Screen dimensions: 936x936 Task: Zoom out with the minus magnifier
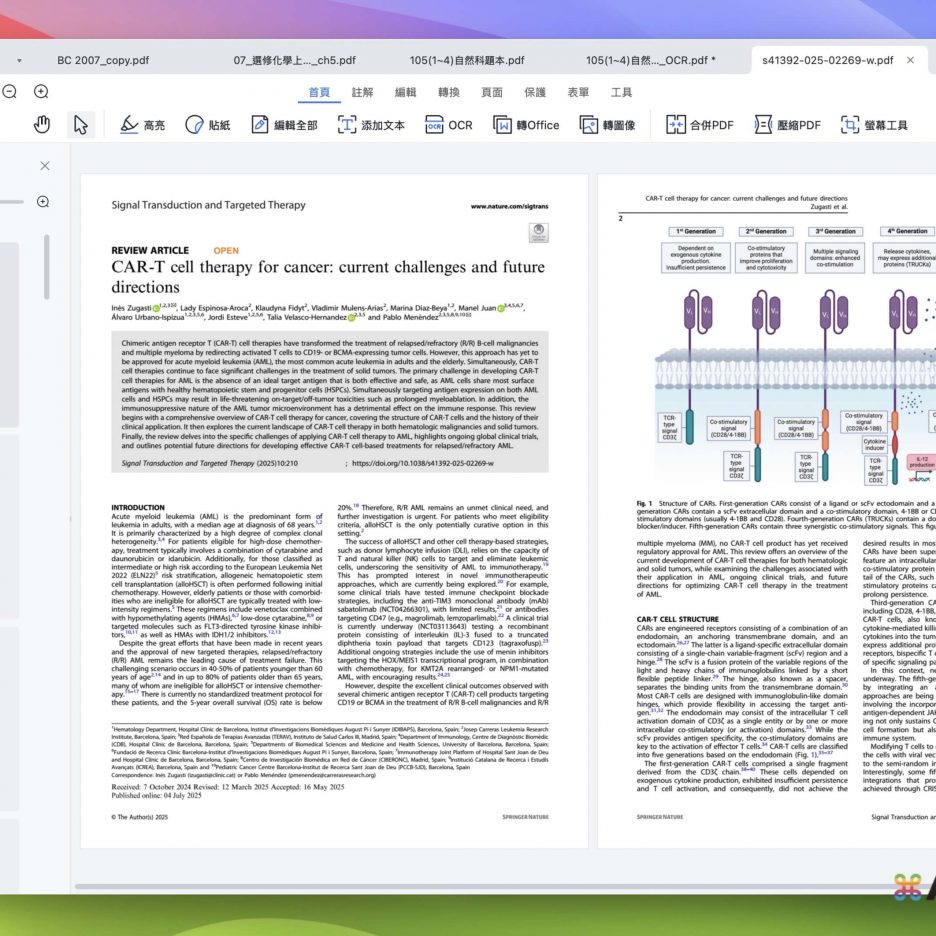(9, 92)
